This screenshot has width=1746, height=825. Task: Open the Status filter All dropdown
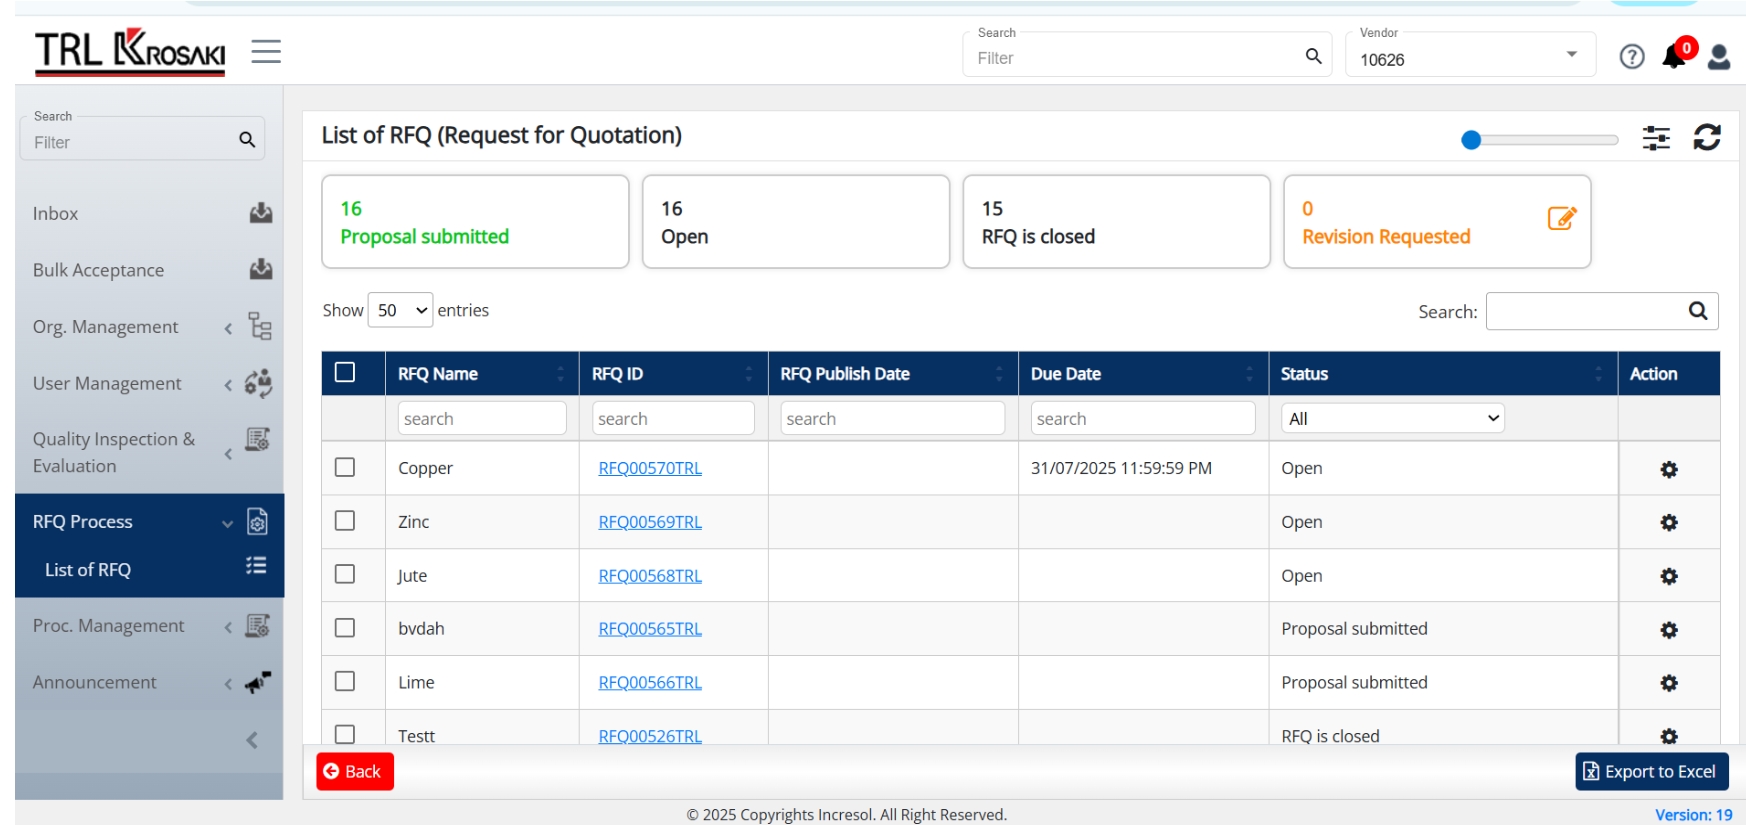coord(1393,418)
